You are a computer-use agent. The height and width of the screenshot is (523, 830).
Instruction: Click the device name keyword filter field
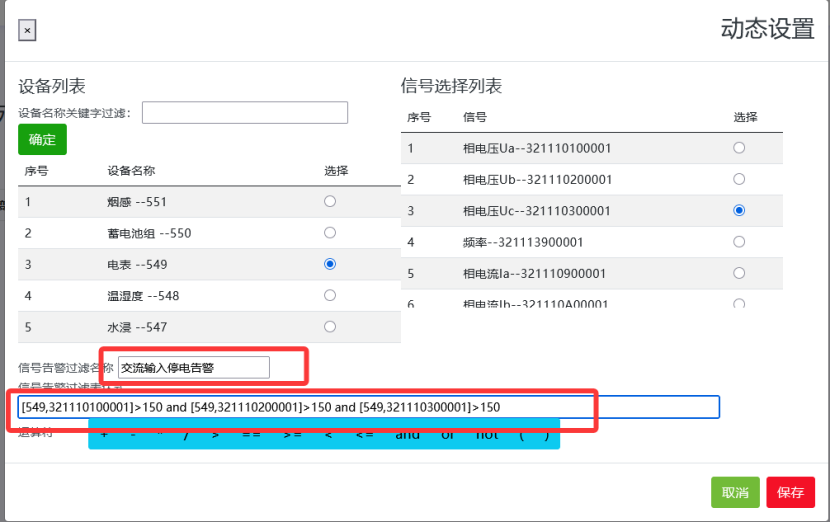245,112
